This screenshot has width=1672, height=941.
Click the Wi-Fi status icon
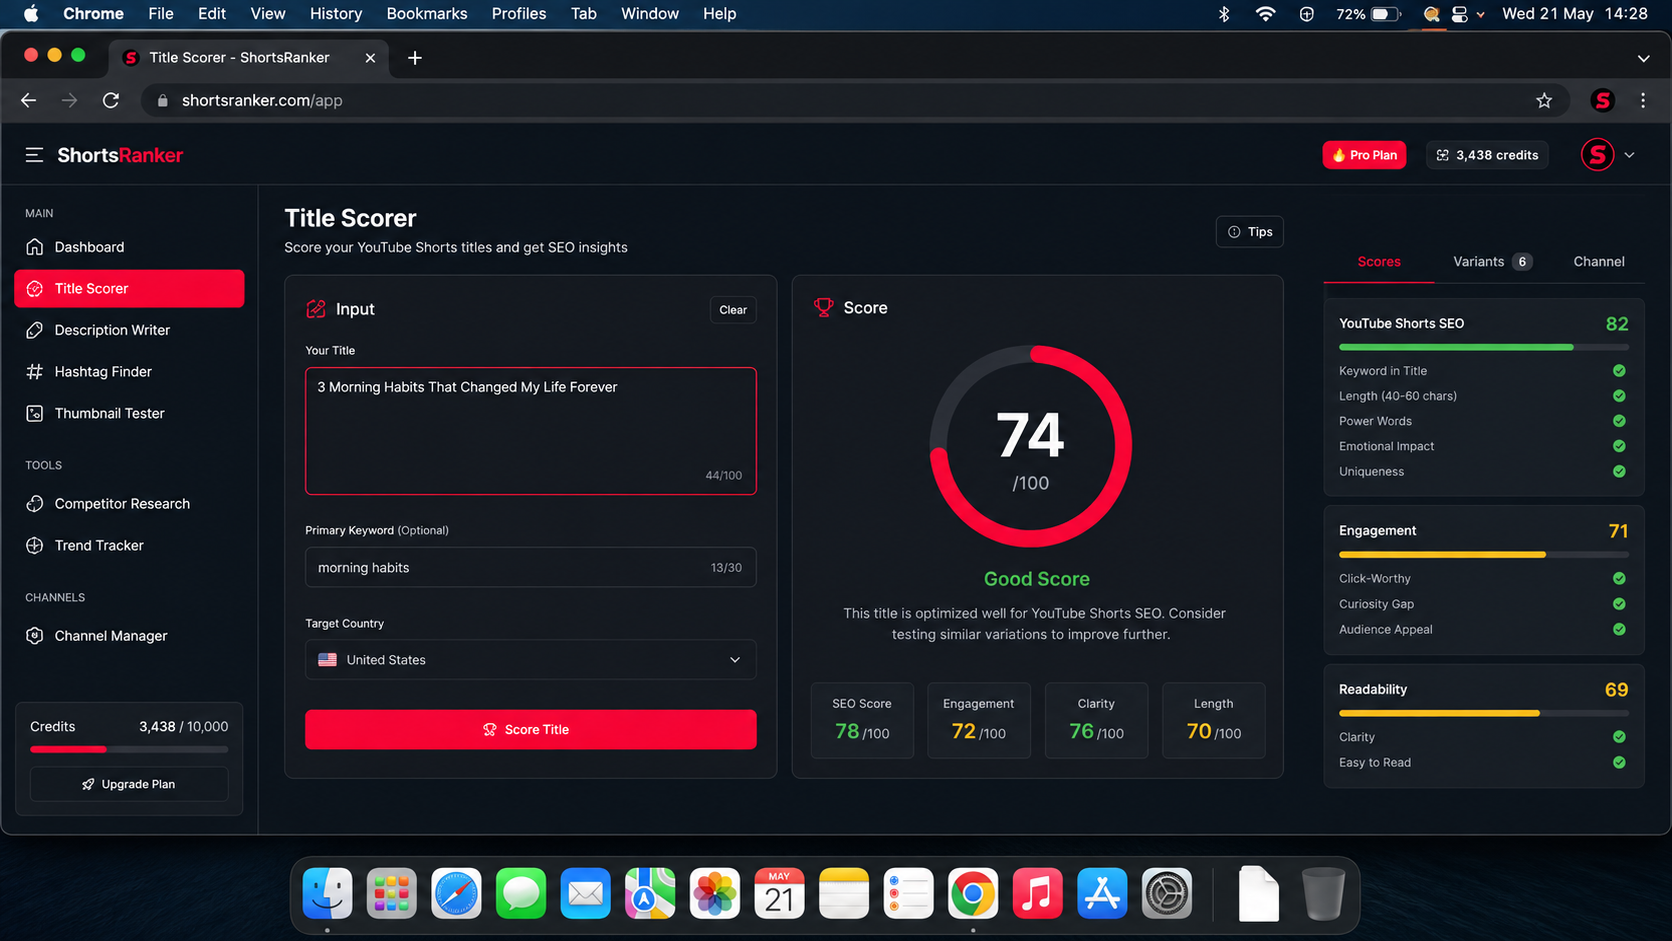pyautogui.click(x=1265, y=14)
